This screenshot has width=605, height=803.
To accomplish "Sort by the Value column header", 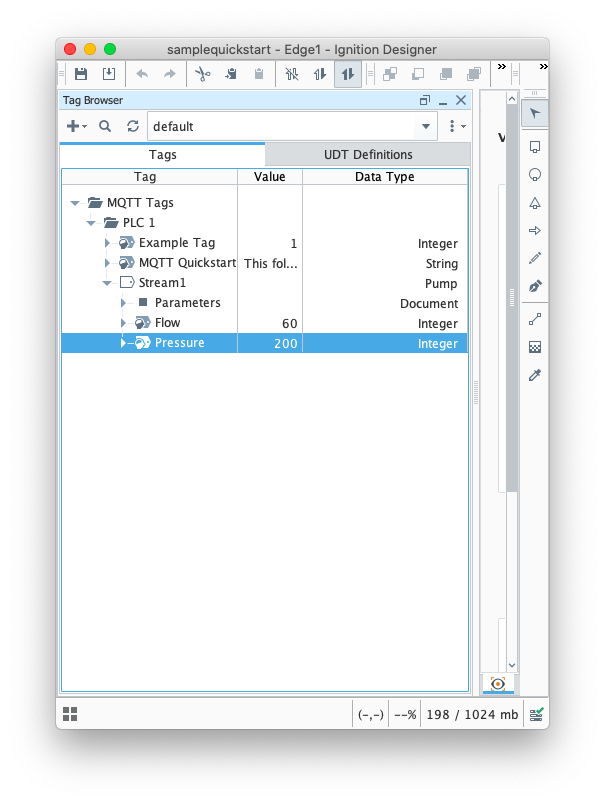I will (269, 177).
